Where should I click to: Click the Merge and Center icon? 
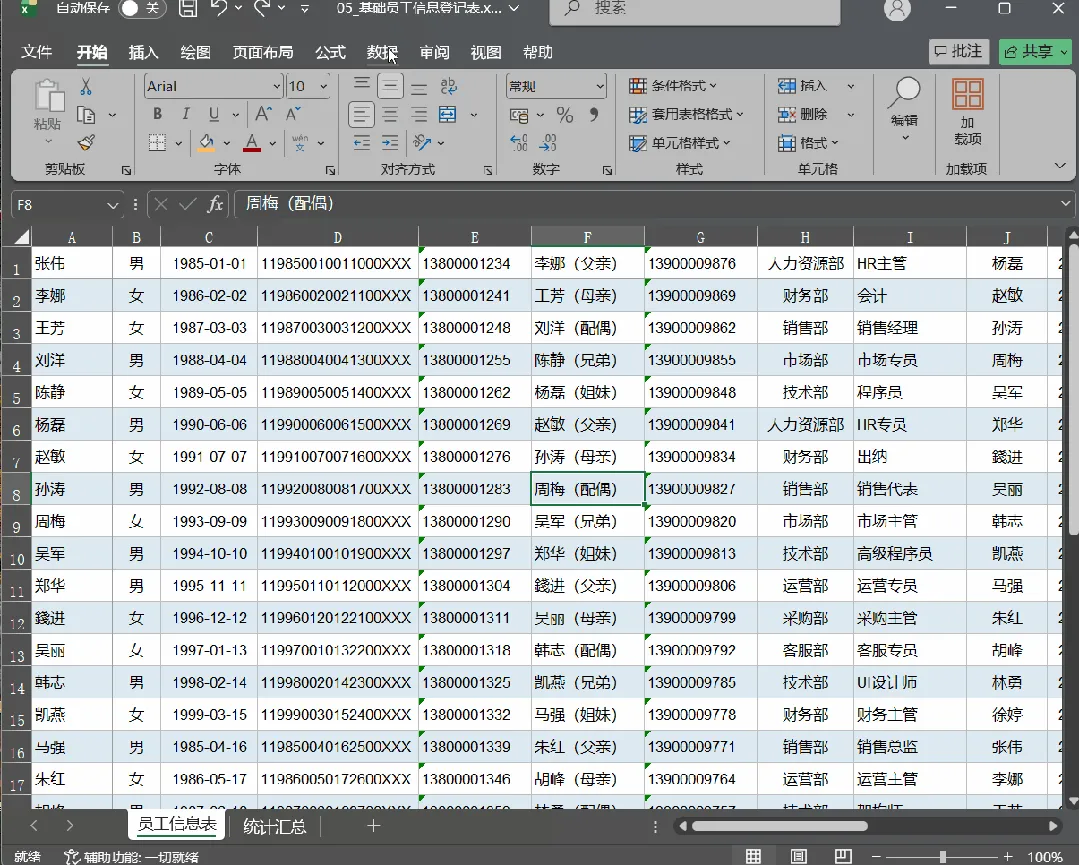(x=448, y=114)
